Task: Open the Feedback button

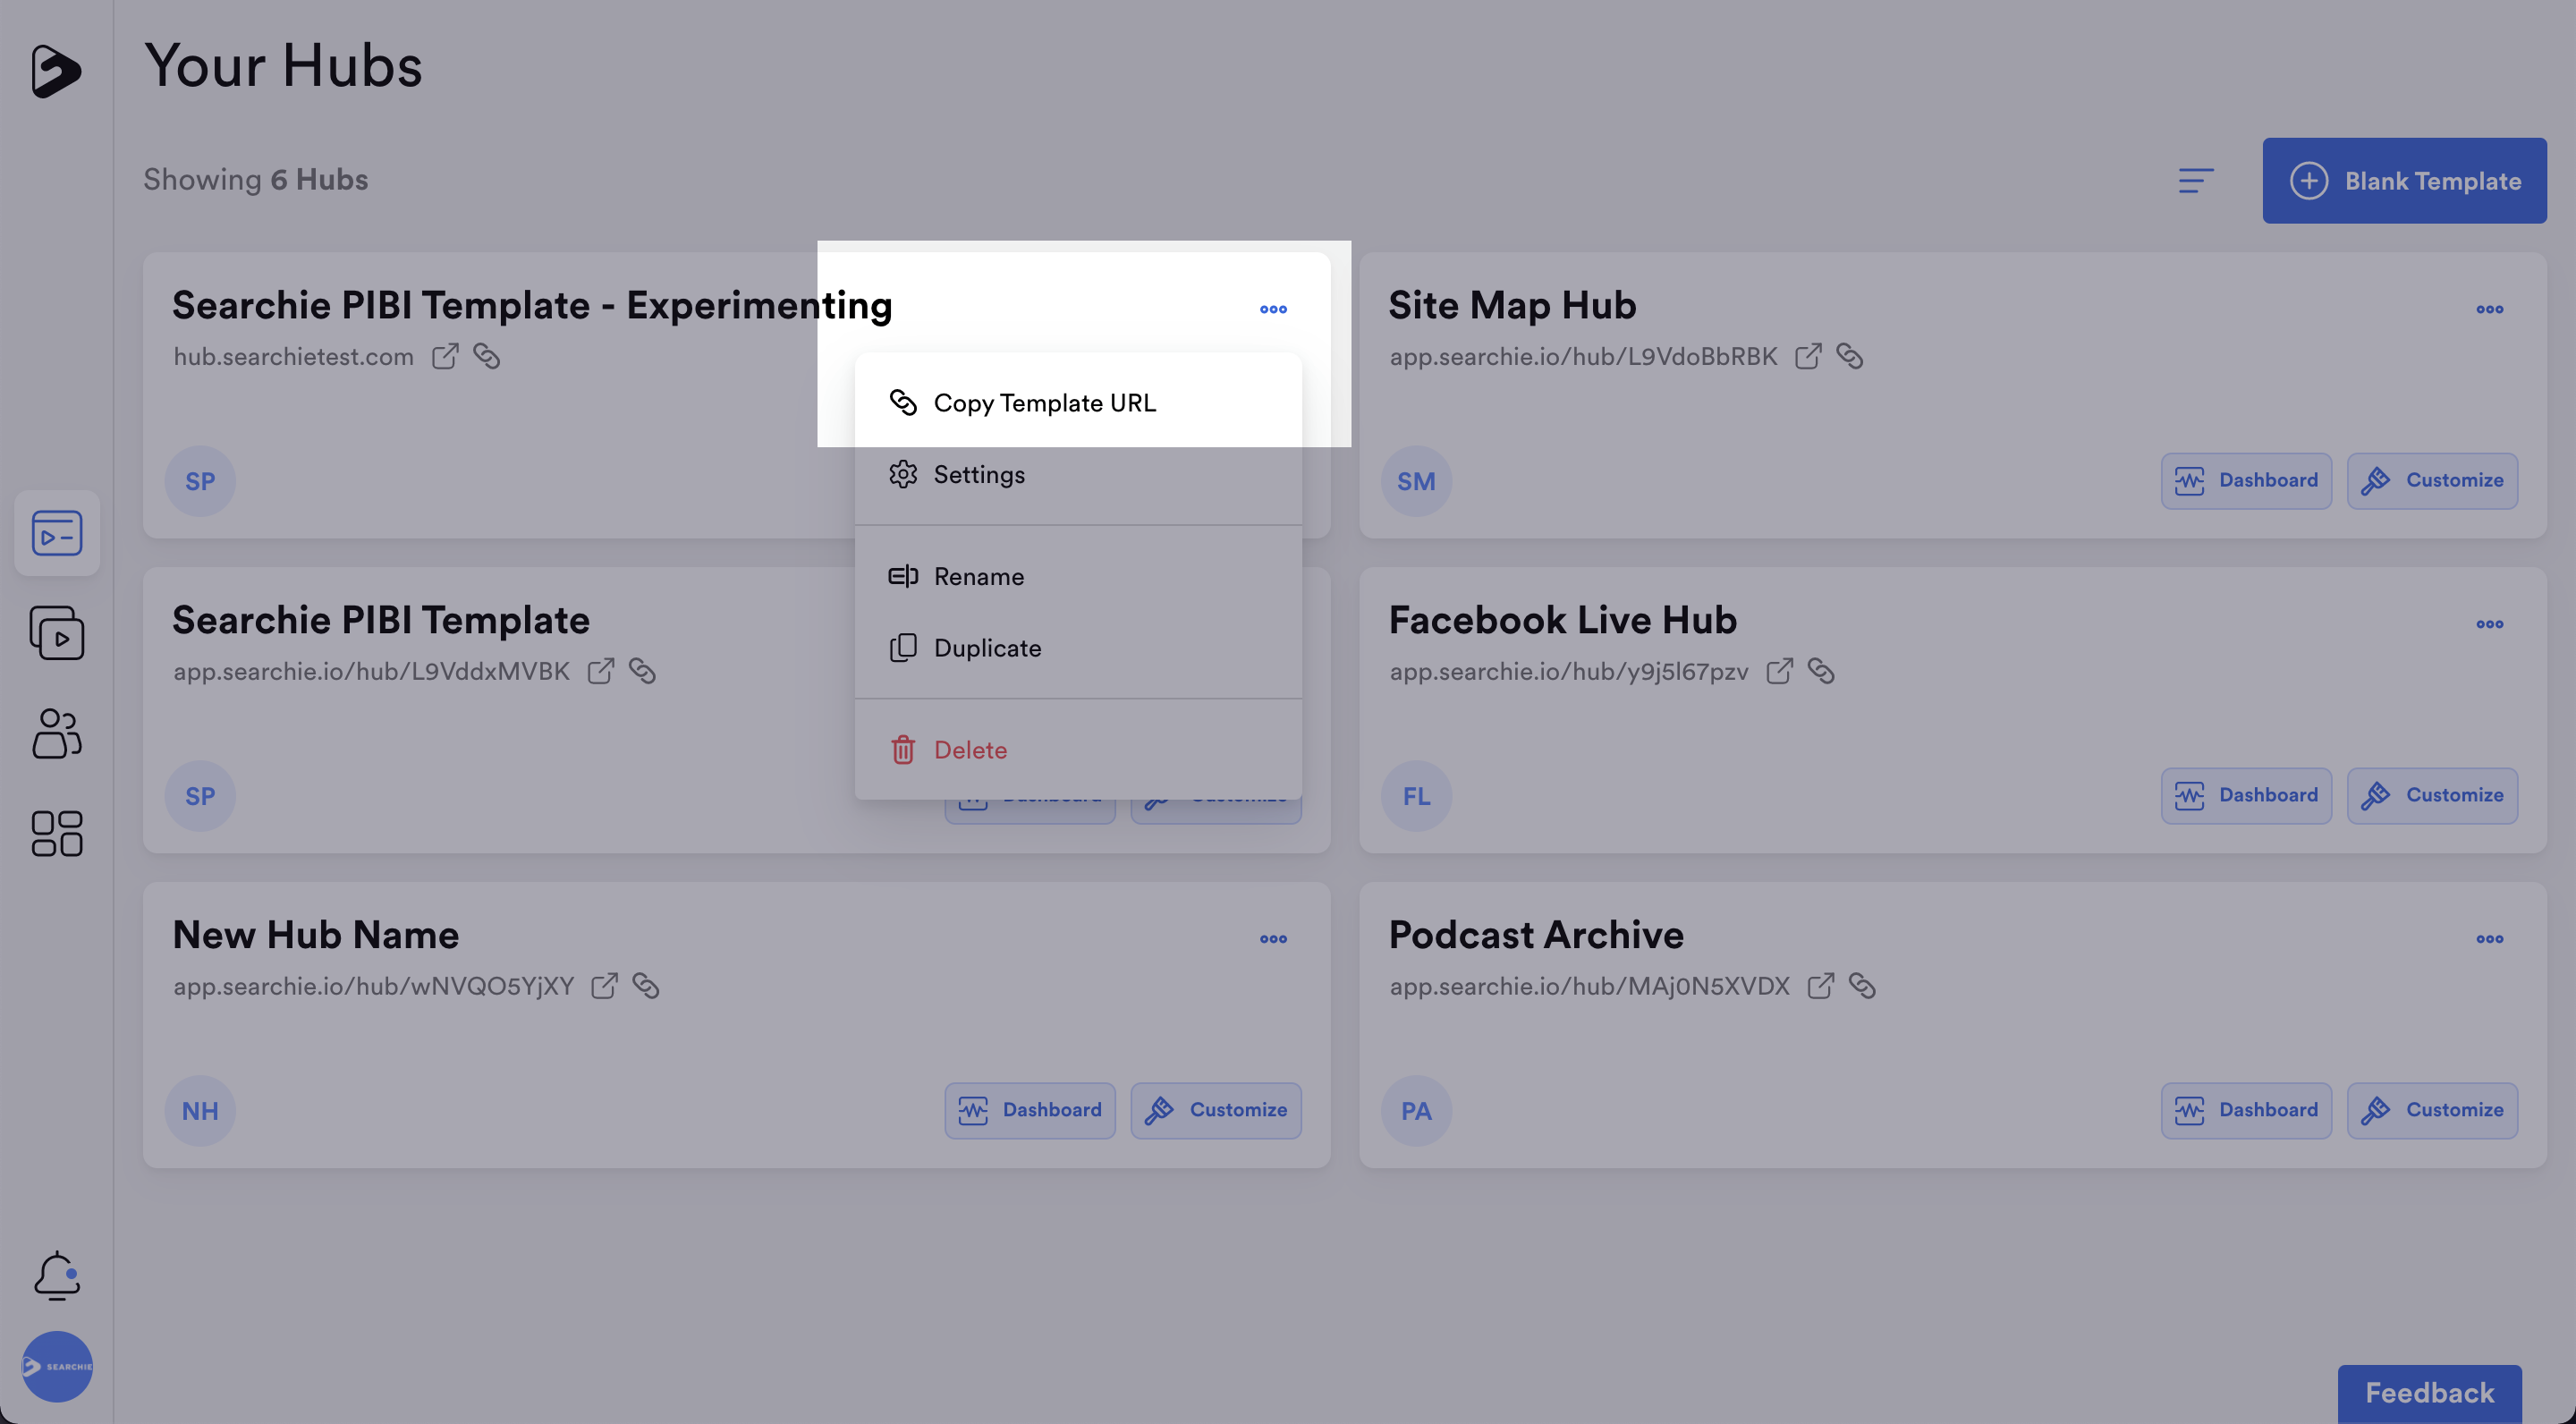Action: pos(2429,1393)
